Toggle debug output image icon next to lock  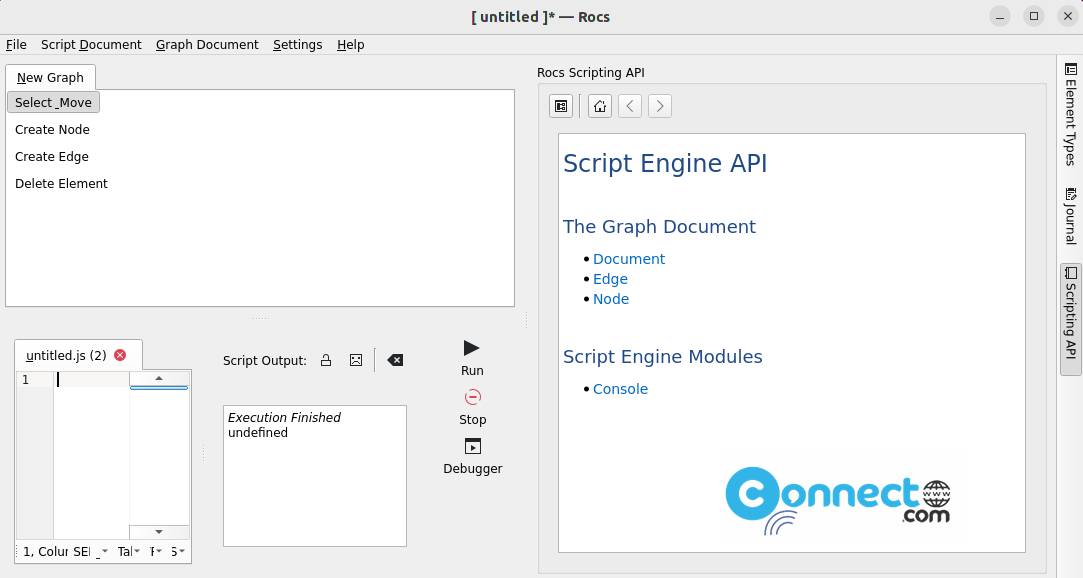point(356,360)
